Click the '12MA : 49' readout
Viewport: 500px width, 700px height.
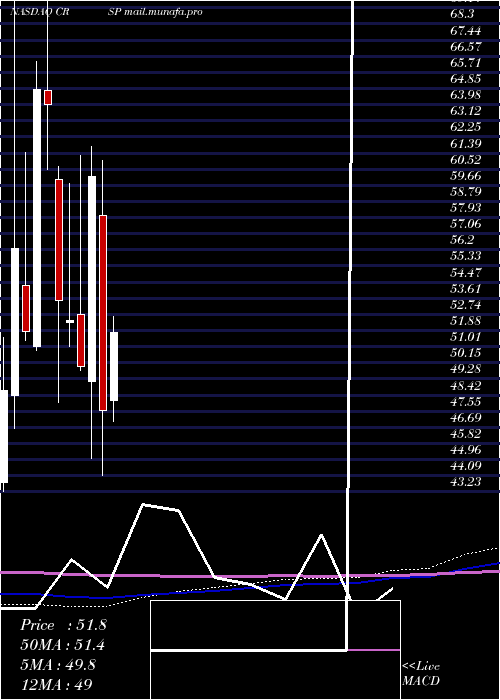[x=56, y=684]
